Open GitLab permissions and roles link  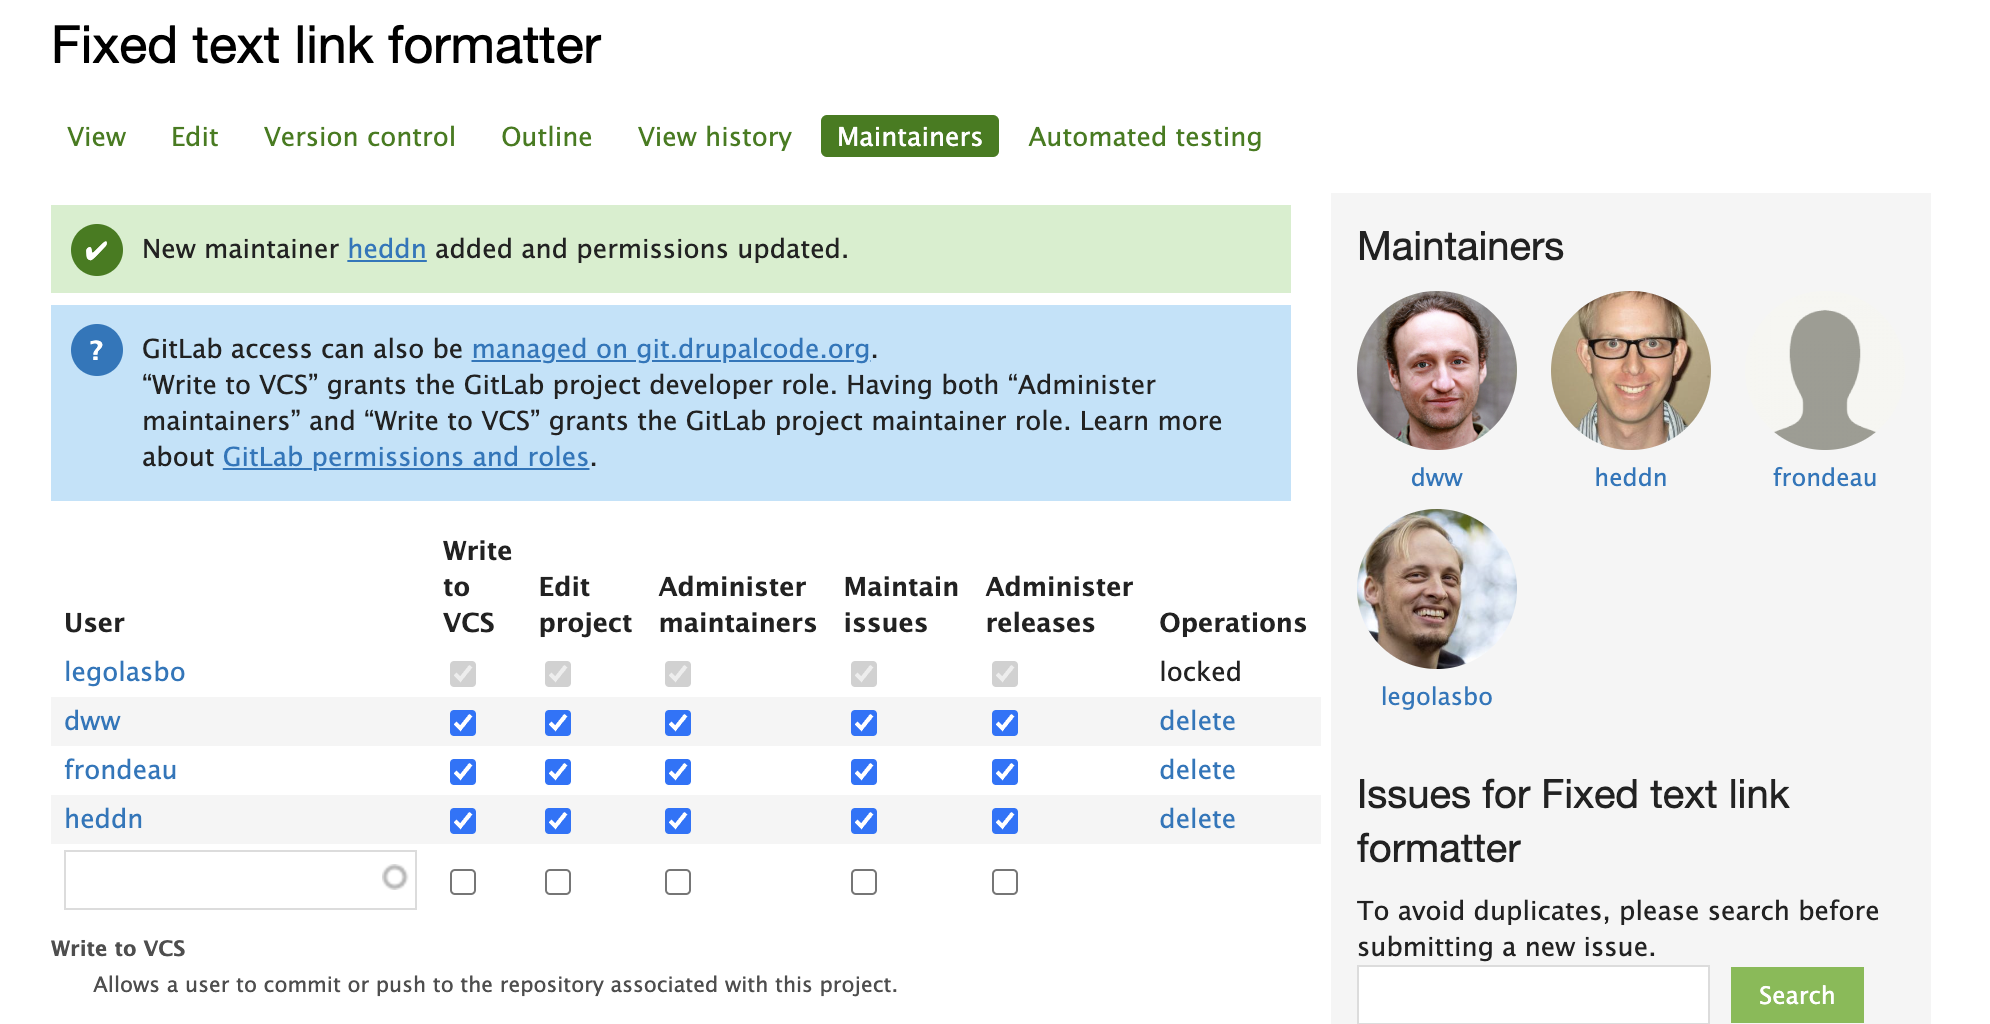(x=405, y=457)
